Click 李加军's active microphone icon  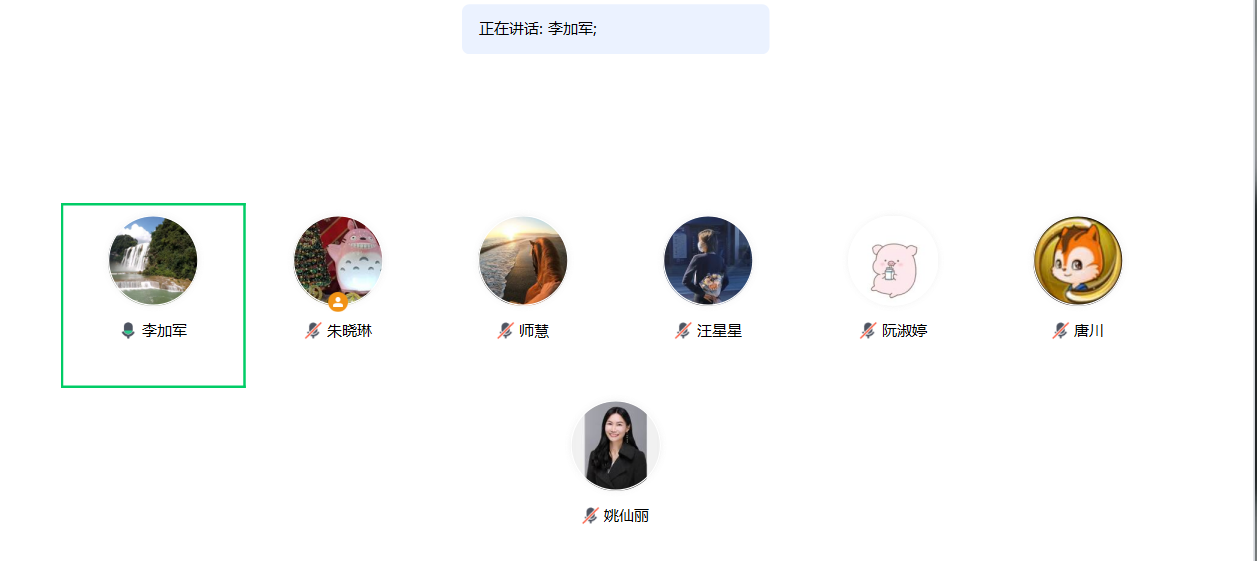[x=128, y=331]
